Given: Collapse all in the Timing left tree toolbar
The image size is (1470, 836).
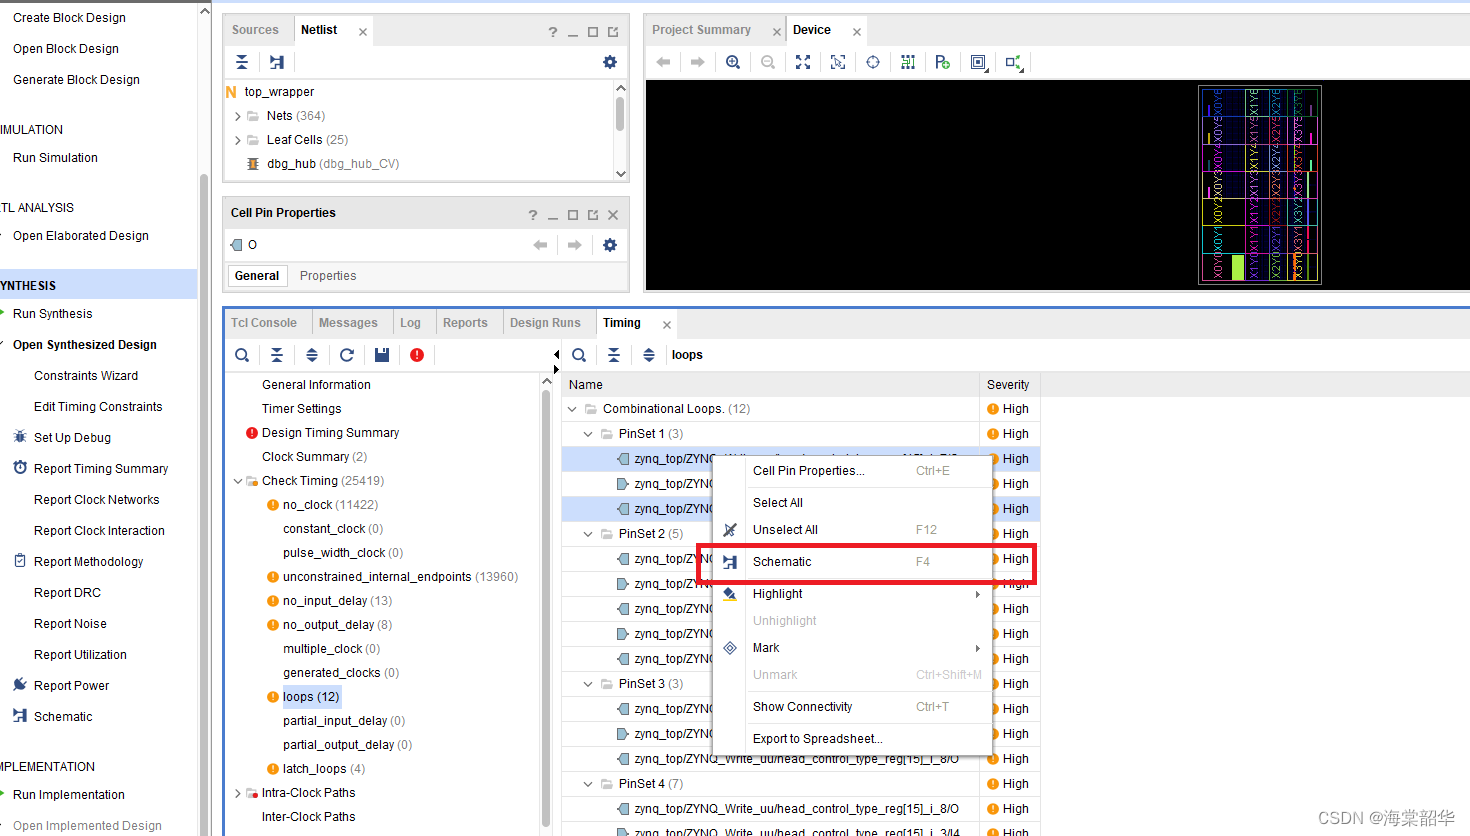Looking at the screenshot, I should tap(277, 355).
